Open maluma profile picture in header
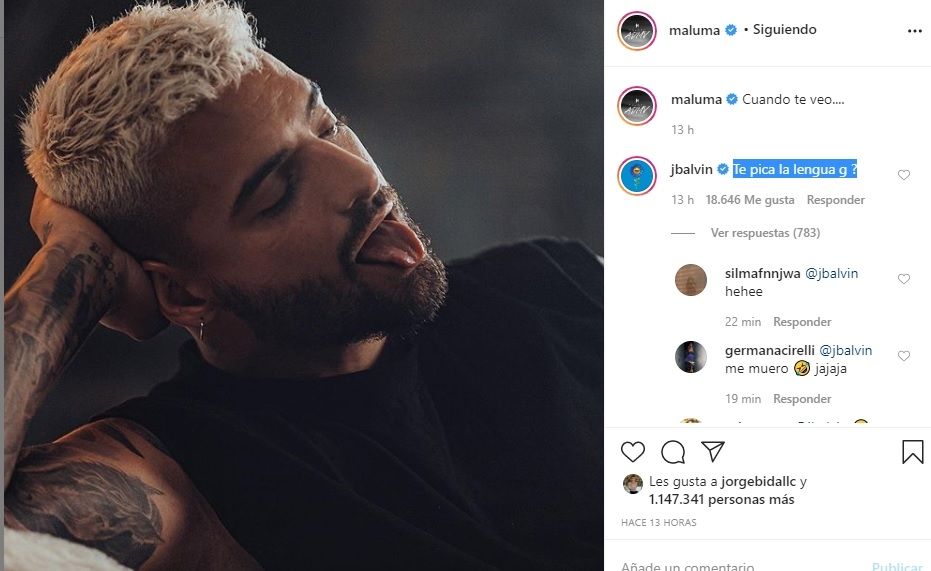Viewport: 931px width, 571px height. coord(637,31)
